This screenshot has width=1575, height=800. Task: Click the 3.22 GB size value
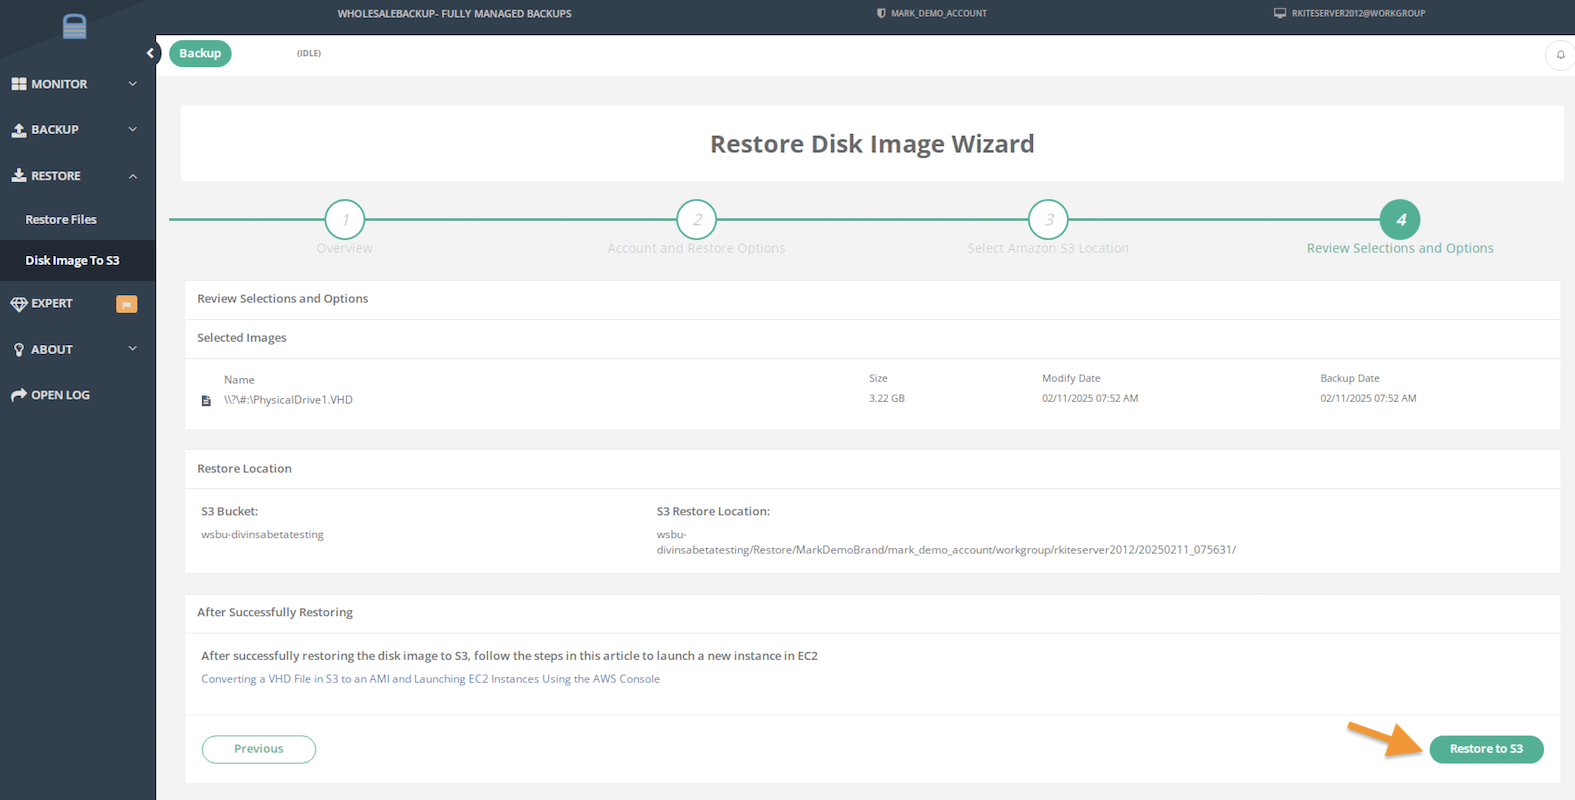point(887,398)
